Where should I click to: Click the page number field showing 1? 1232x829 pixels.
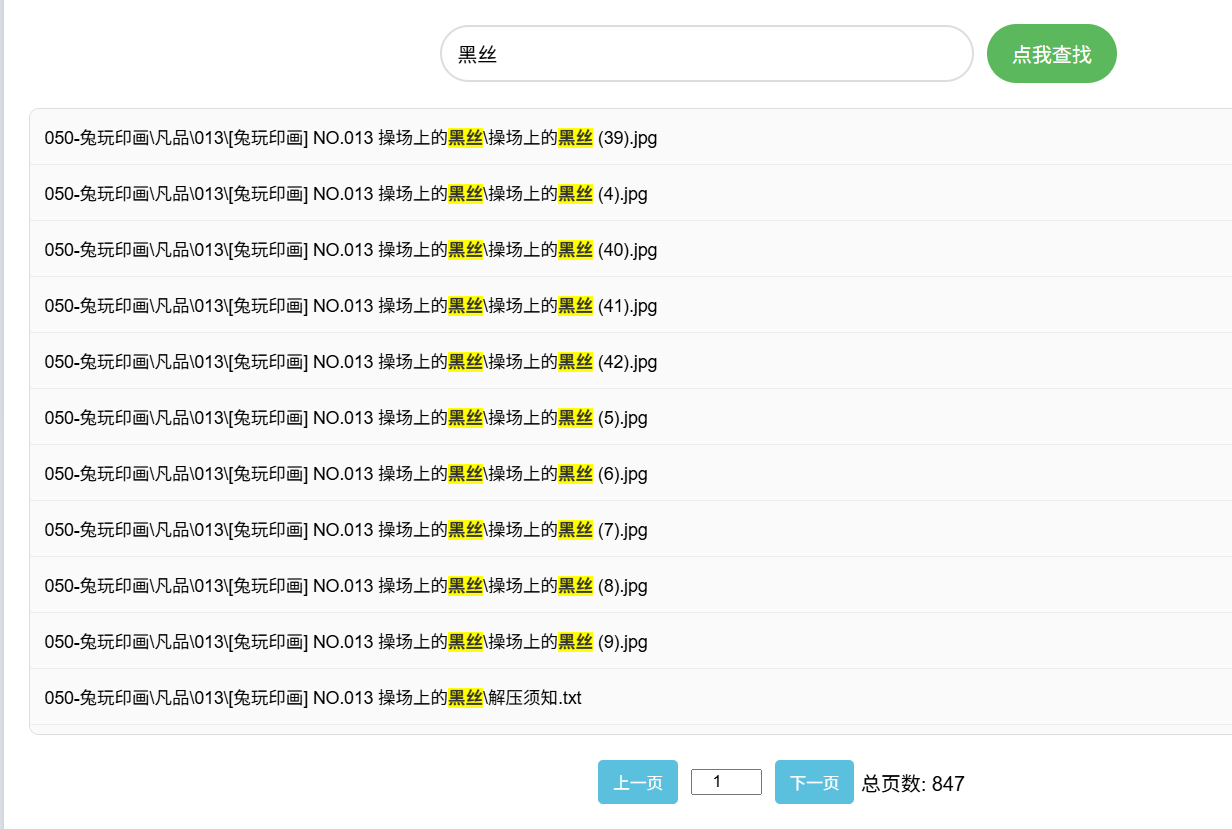point(726,782)
